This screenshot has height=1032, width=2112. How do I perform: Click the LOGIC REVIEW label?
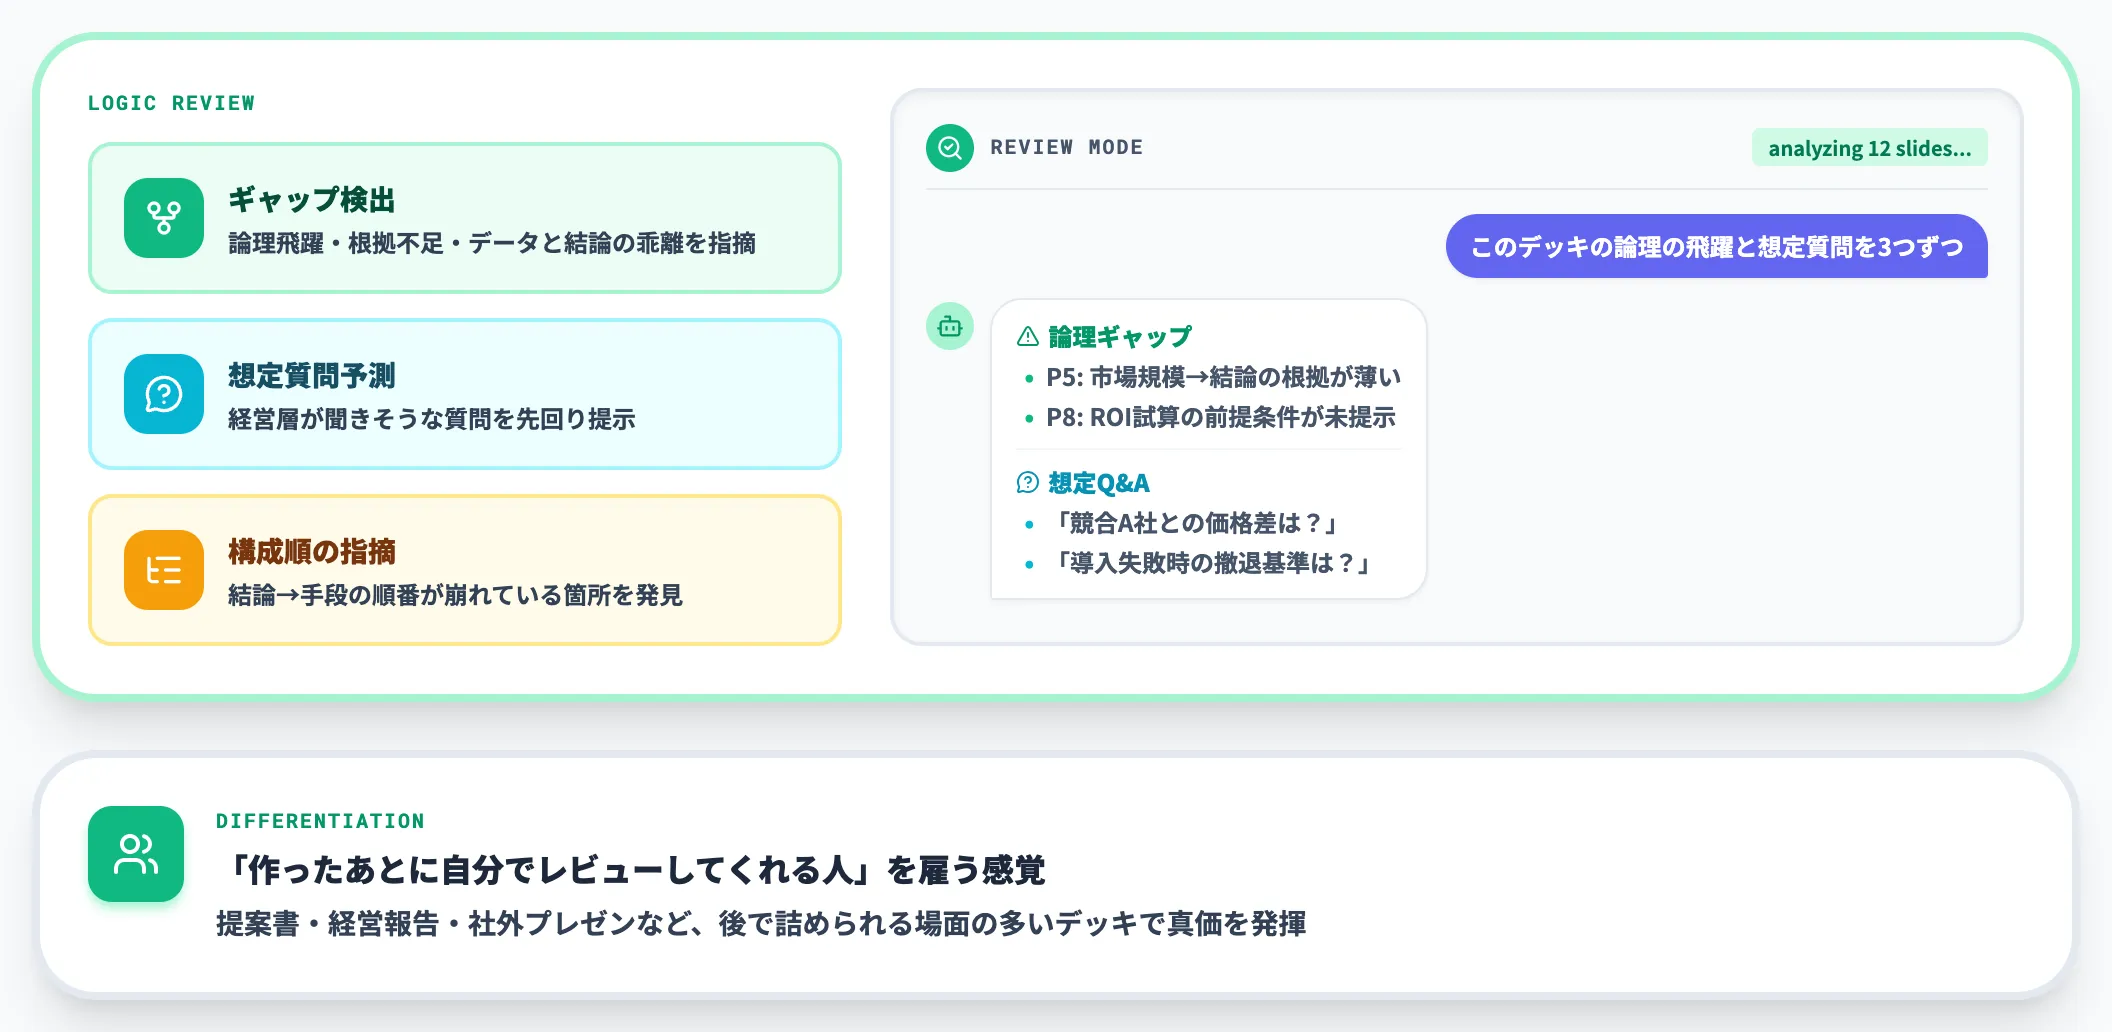pos(171,103)
